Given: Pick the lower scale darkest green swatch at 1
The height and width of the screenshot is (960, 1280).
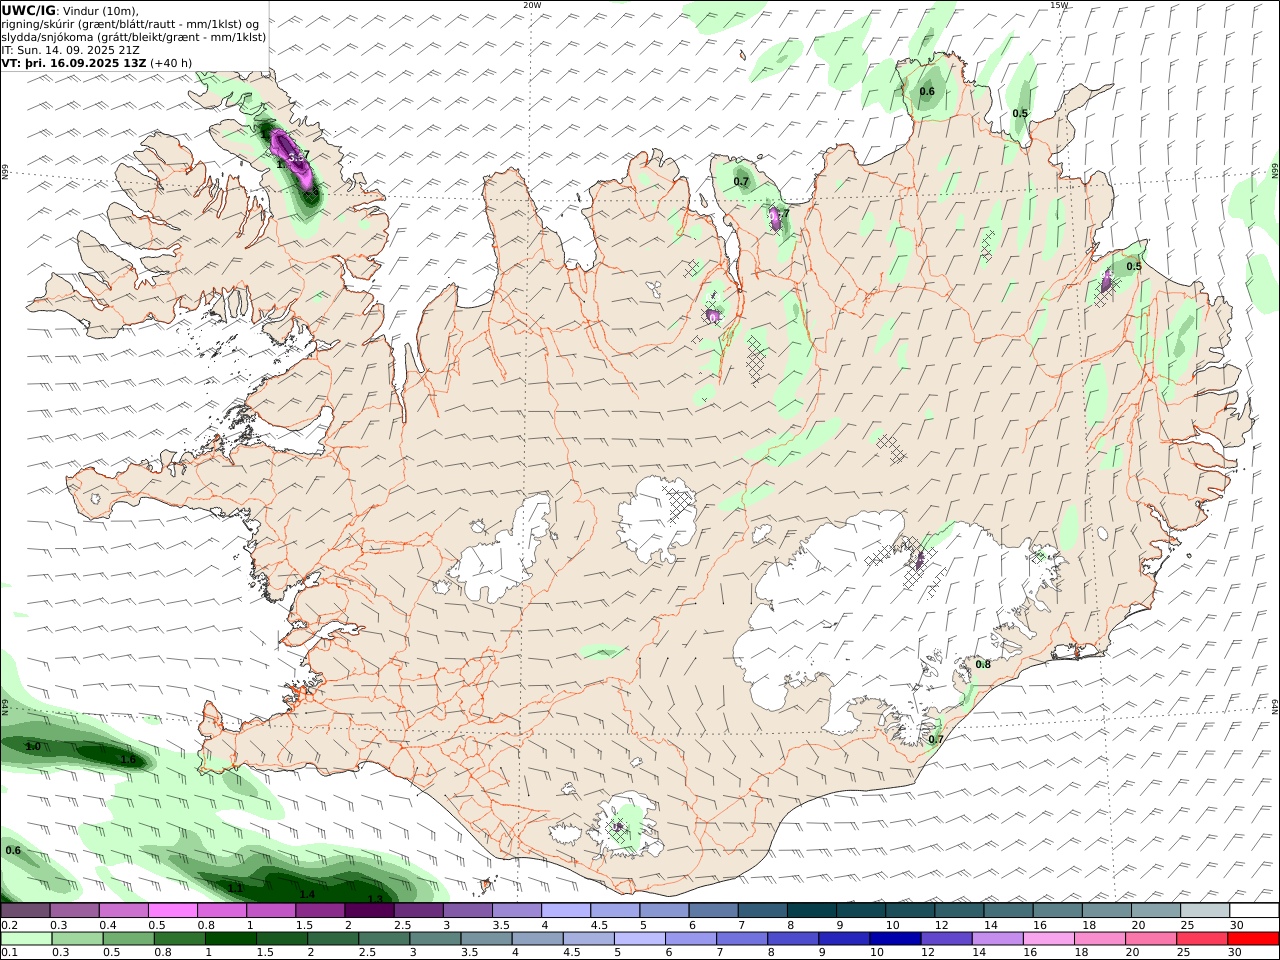Looking at the screenshot, I should coord(230,939).
